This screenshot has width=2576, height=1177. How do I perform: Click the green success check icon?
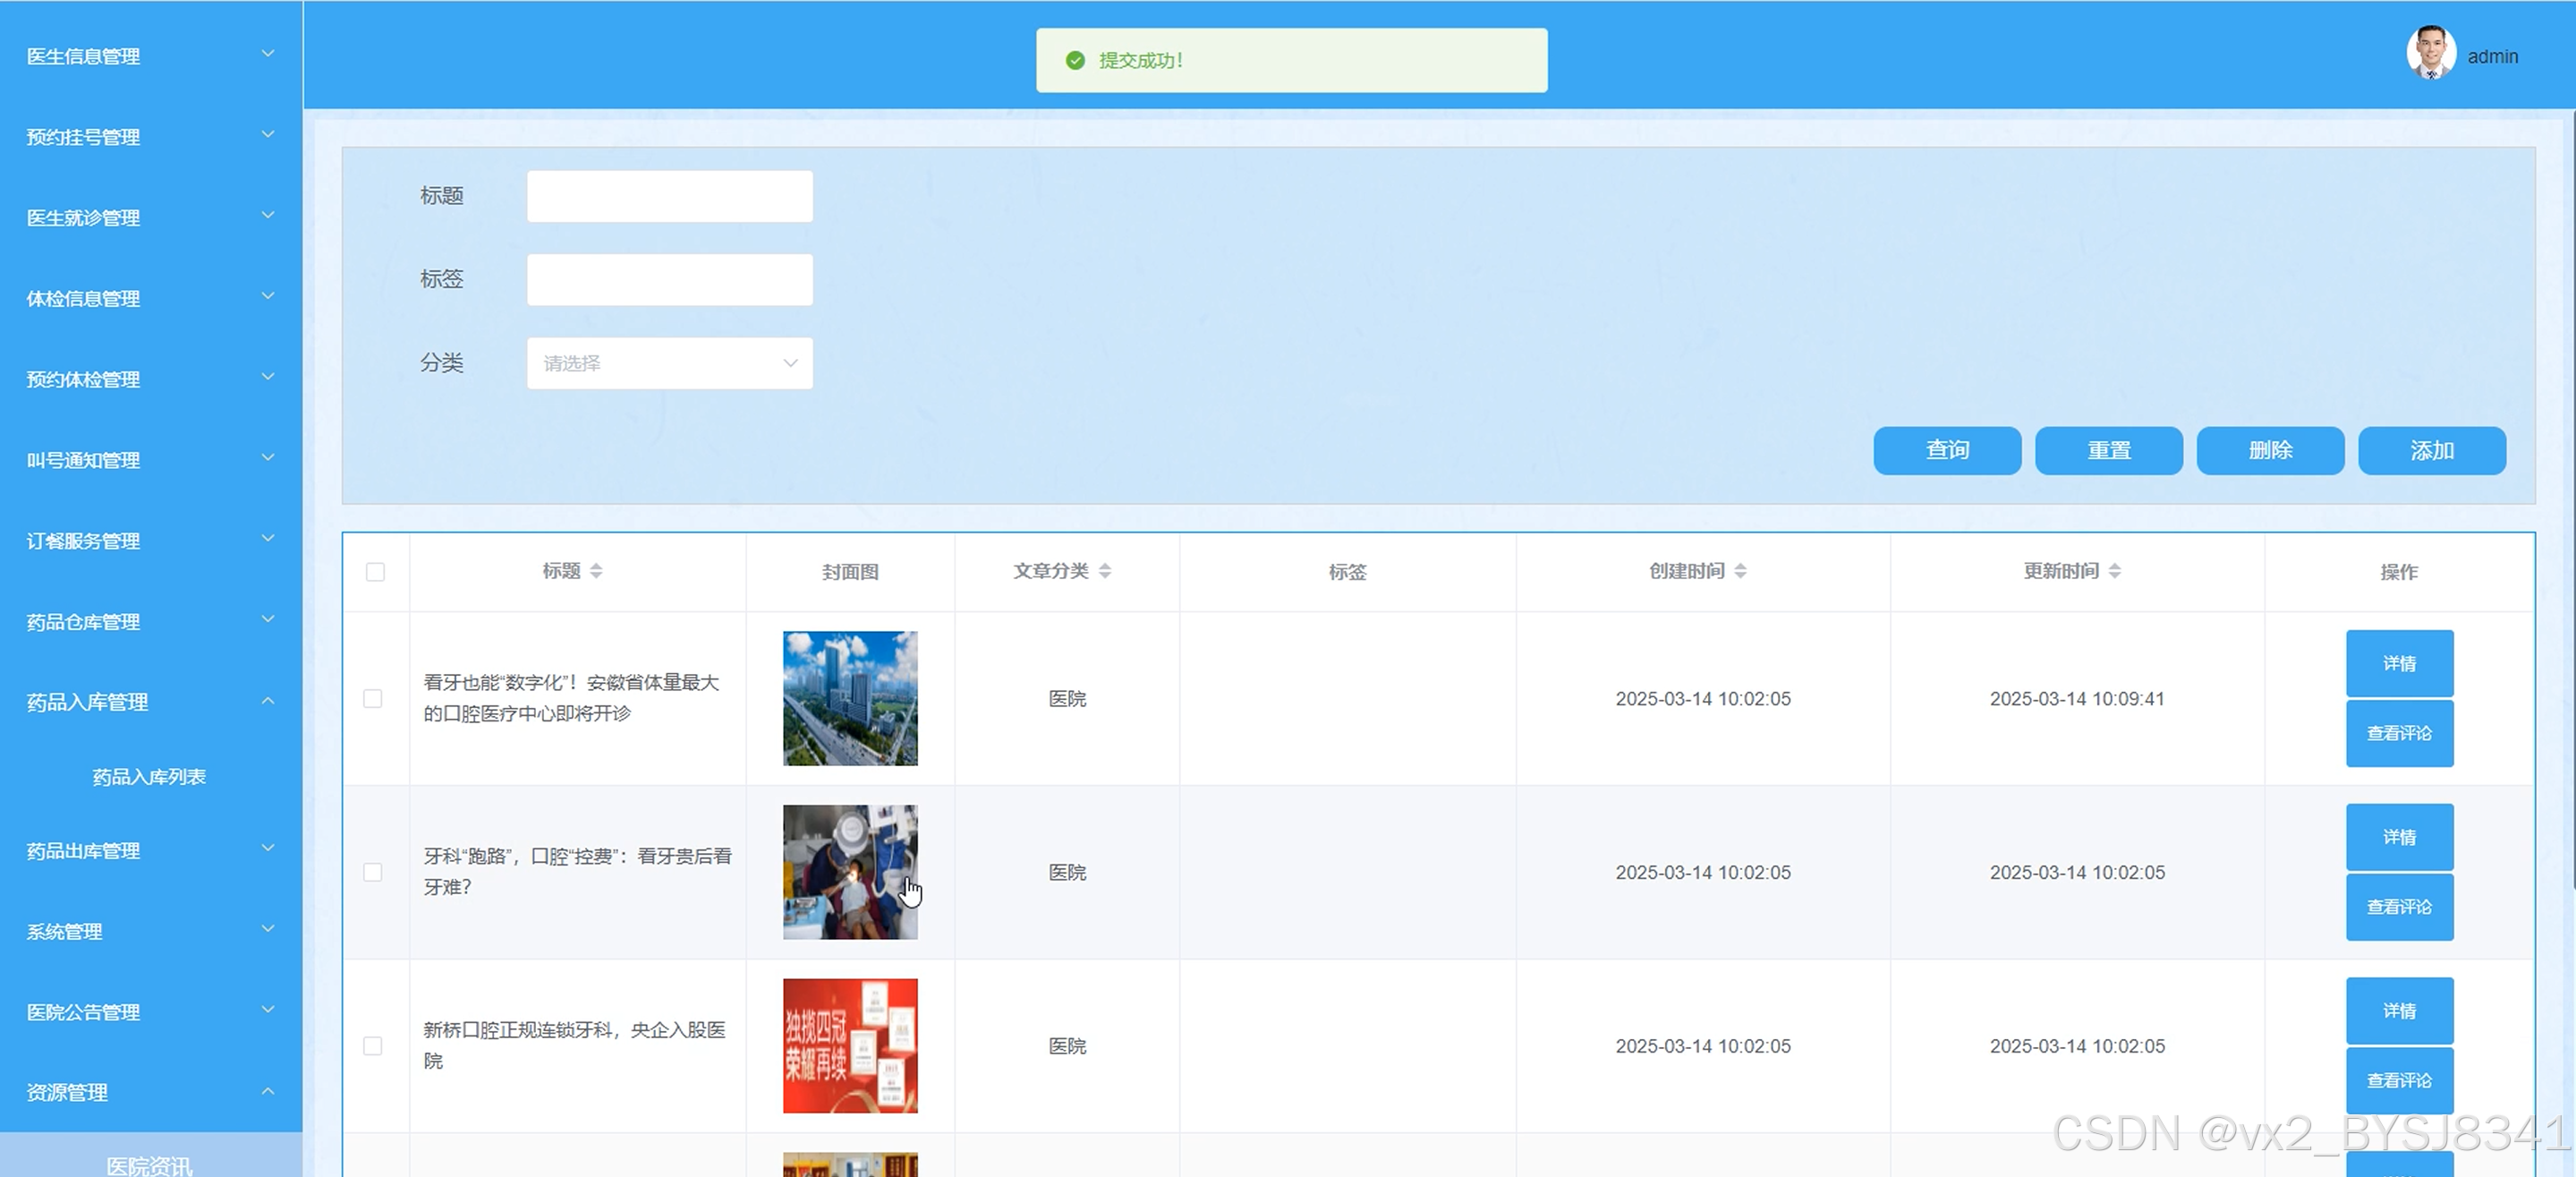click(1075, 61)
